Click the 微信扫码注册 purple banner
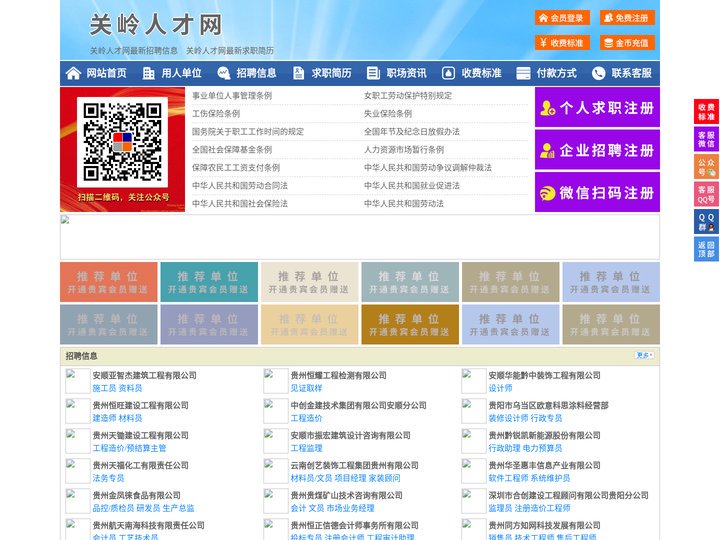This screenshot has width=720, height=540. (597, 192)
